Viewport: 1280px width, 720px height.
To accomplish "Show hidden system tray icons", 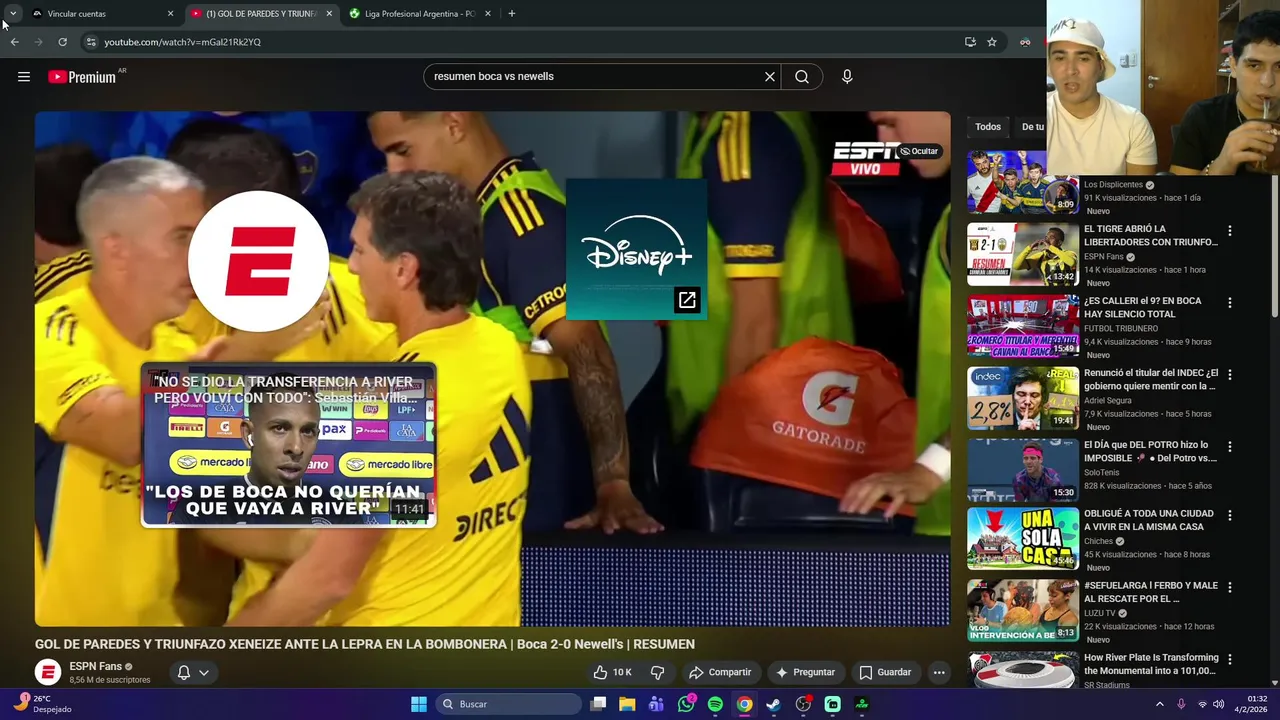I will coord(1160,704).
